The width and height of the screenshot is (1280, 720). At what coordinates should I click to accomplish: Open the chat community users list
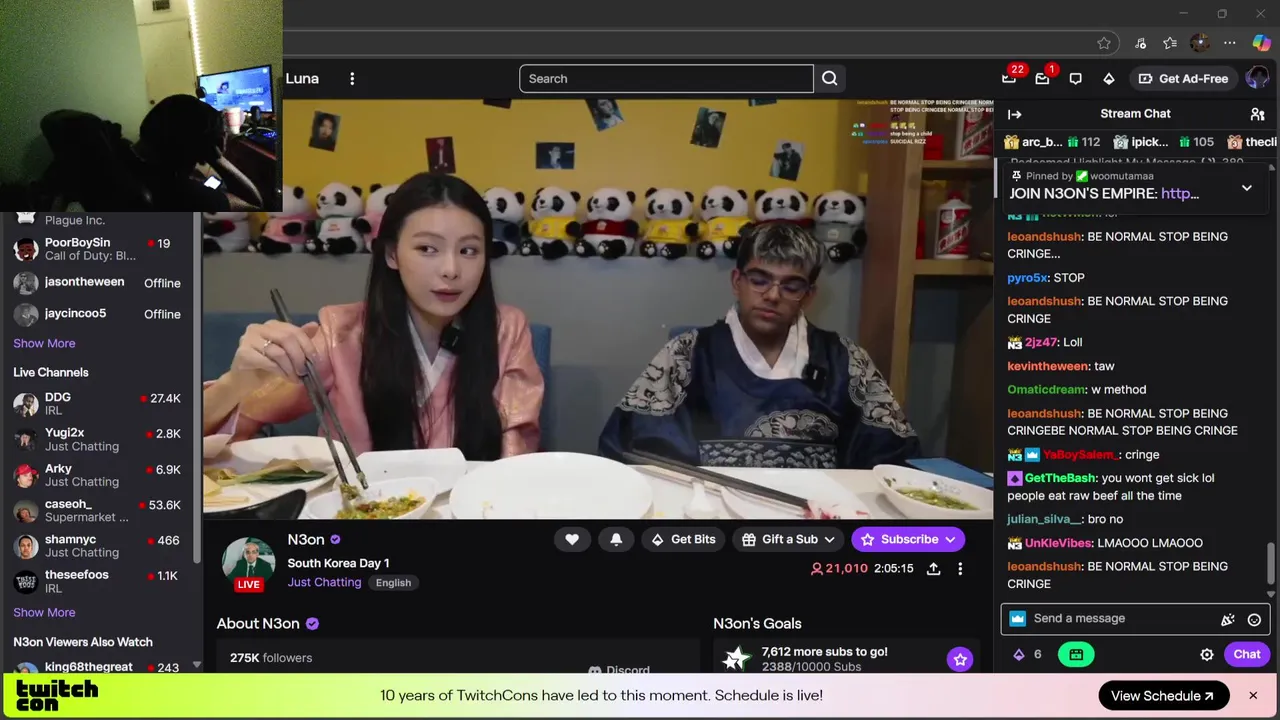click(x=1257, y=114)
